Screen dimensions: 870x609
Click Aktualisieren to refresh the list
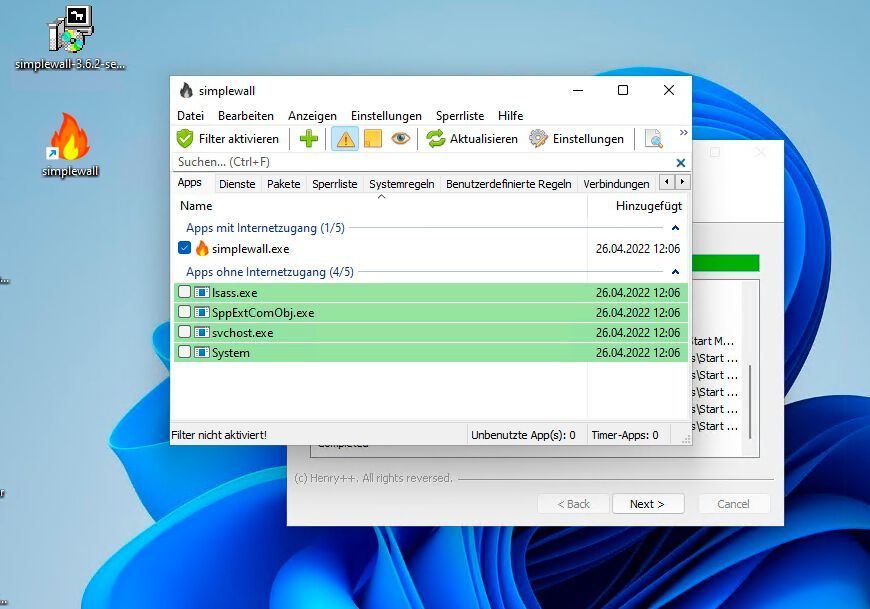tap(471, 138)
